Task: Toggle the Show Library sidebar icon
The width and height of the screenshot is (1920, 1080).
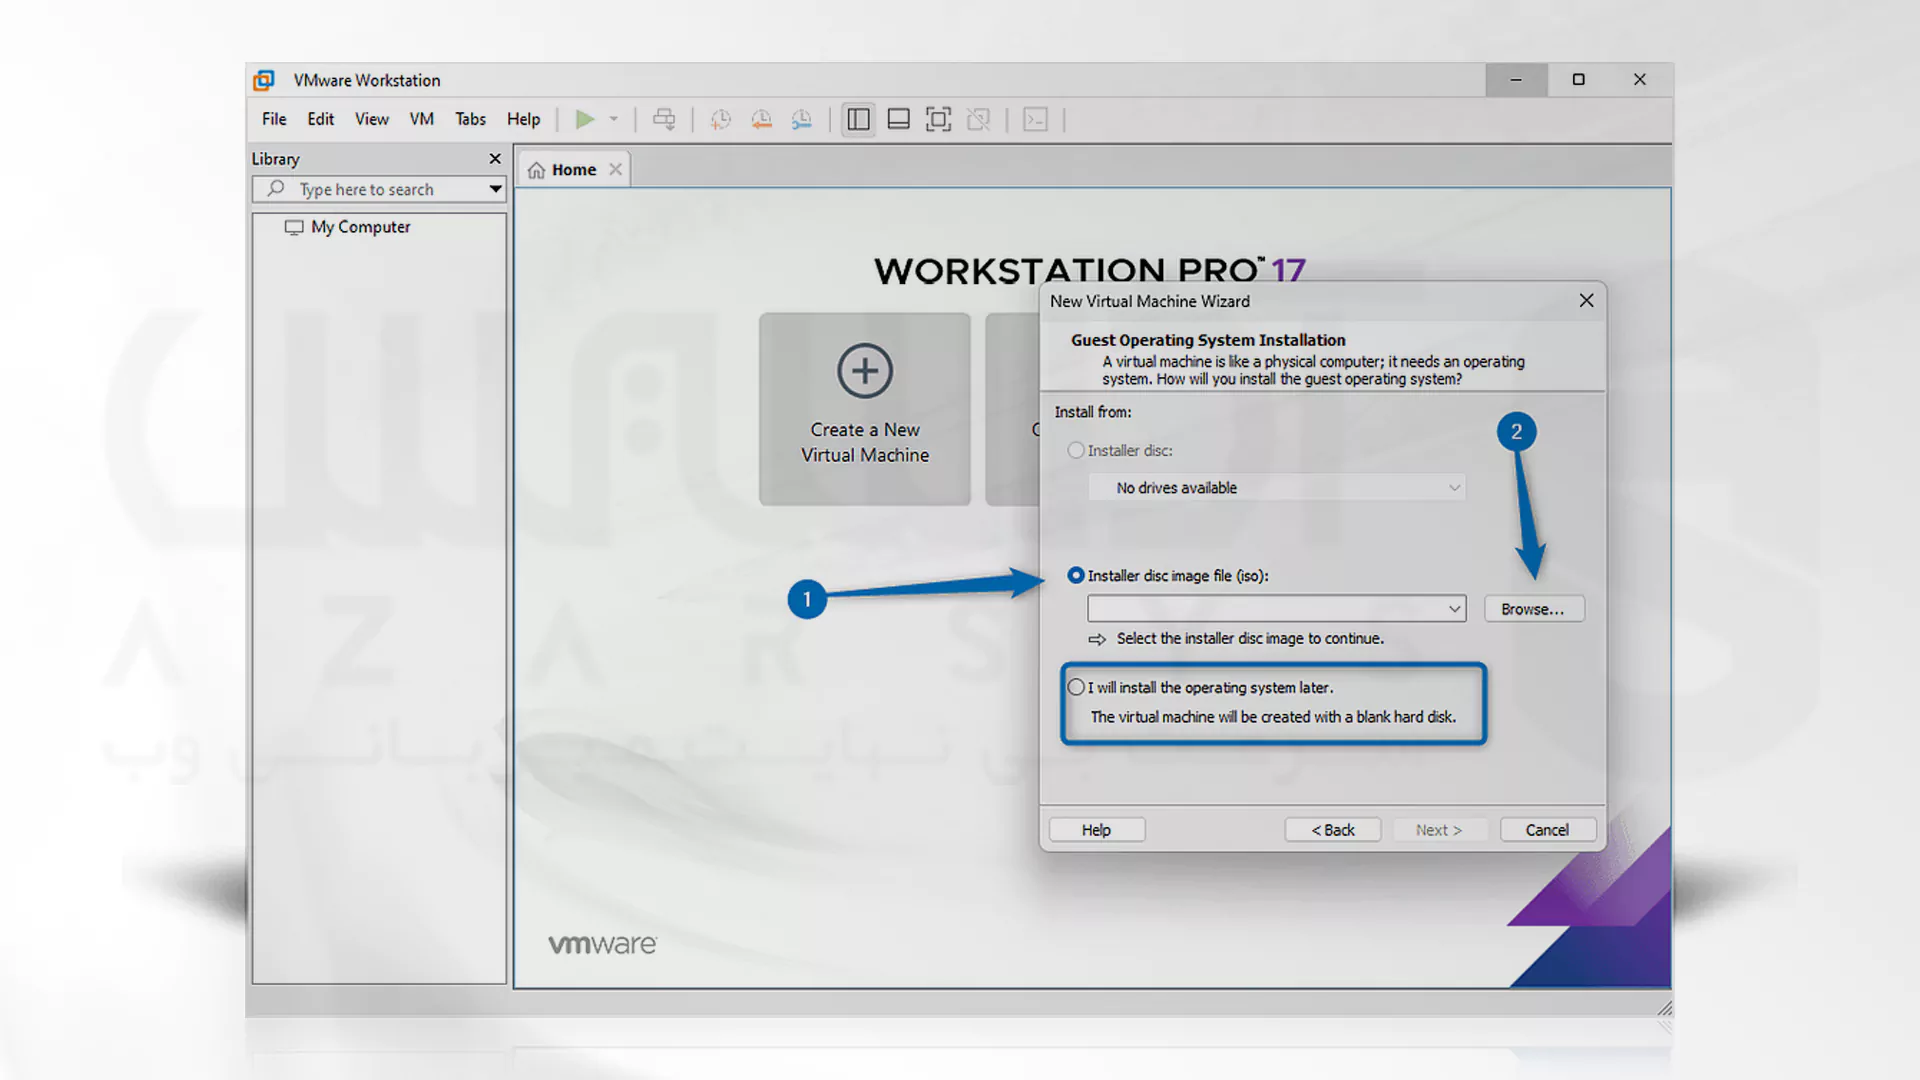Action: (858, 120)
